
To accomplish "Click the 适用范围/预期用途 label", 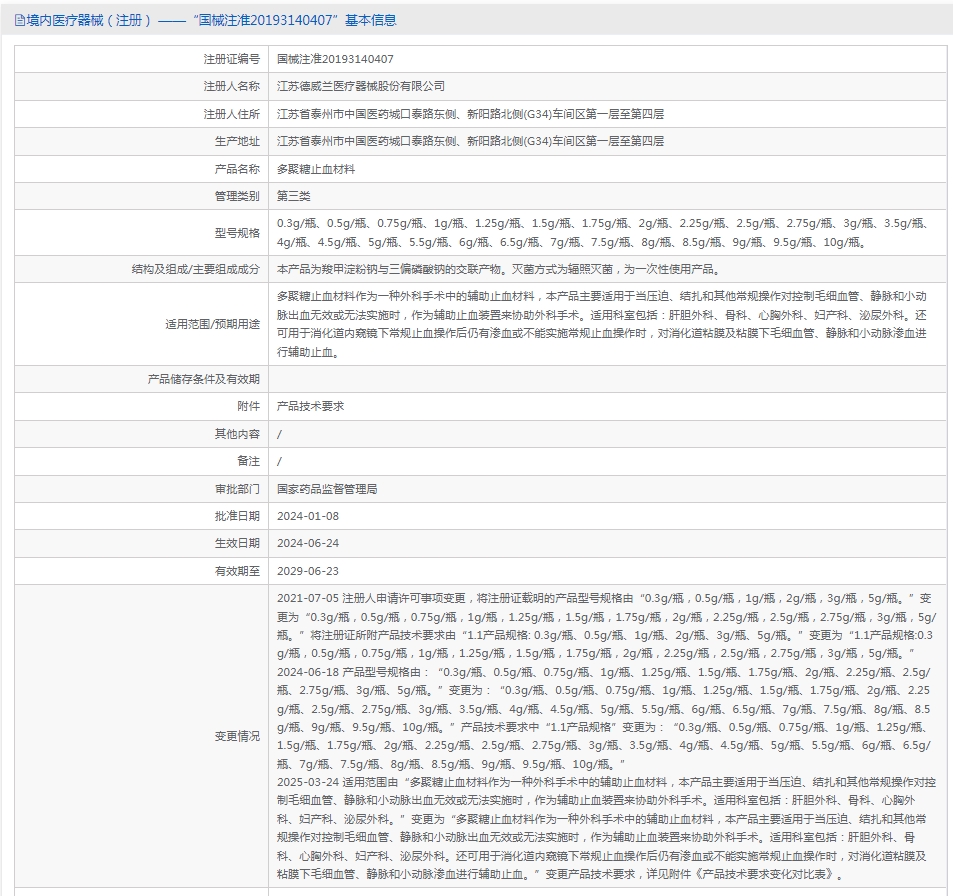I will (x=213, y=324).
